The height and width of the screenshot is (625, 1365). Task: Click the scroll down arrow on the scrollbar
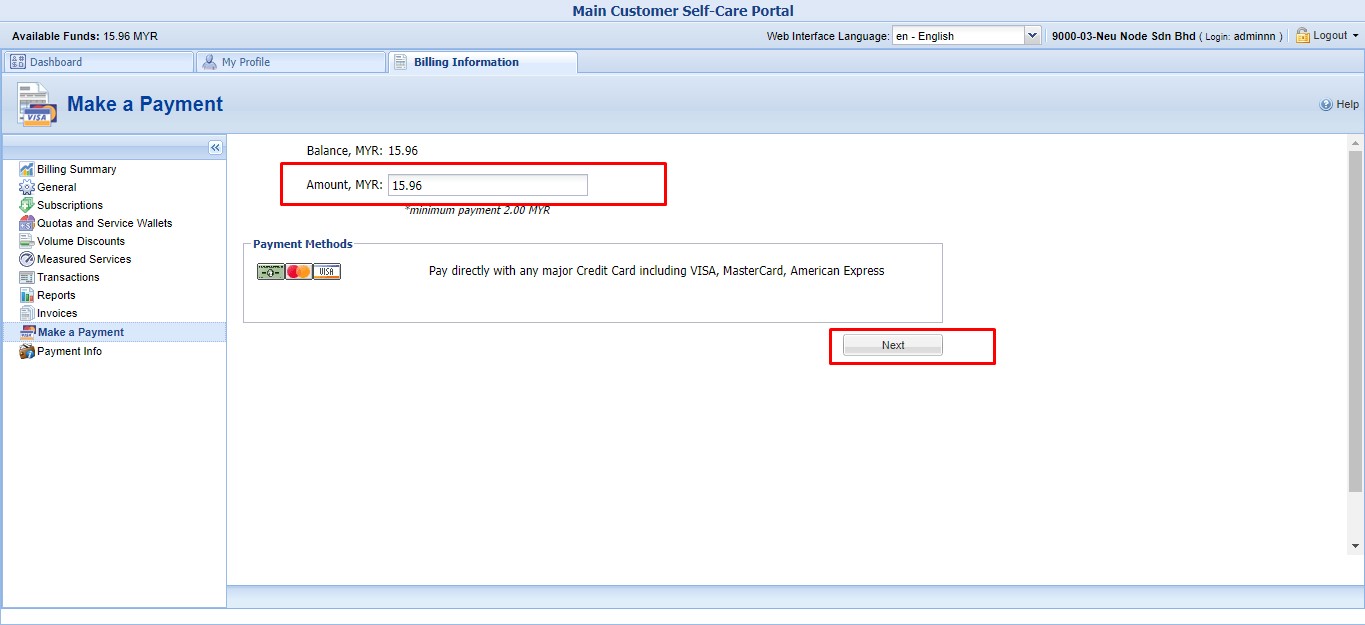point(1355,546)
